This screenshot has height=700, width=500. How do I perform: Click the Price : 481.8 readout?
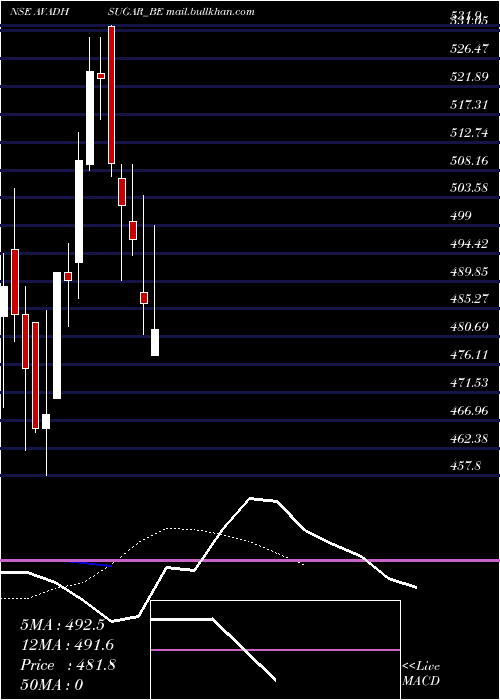point(68,665)
